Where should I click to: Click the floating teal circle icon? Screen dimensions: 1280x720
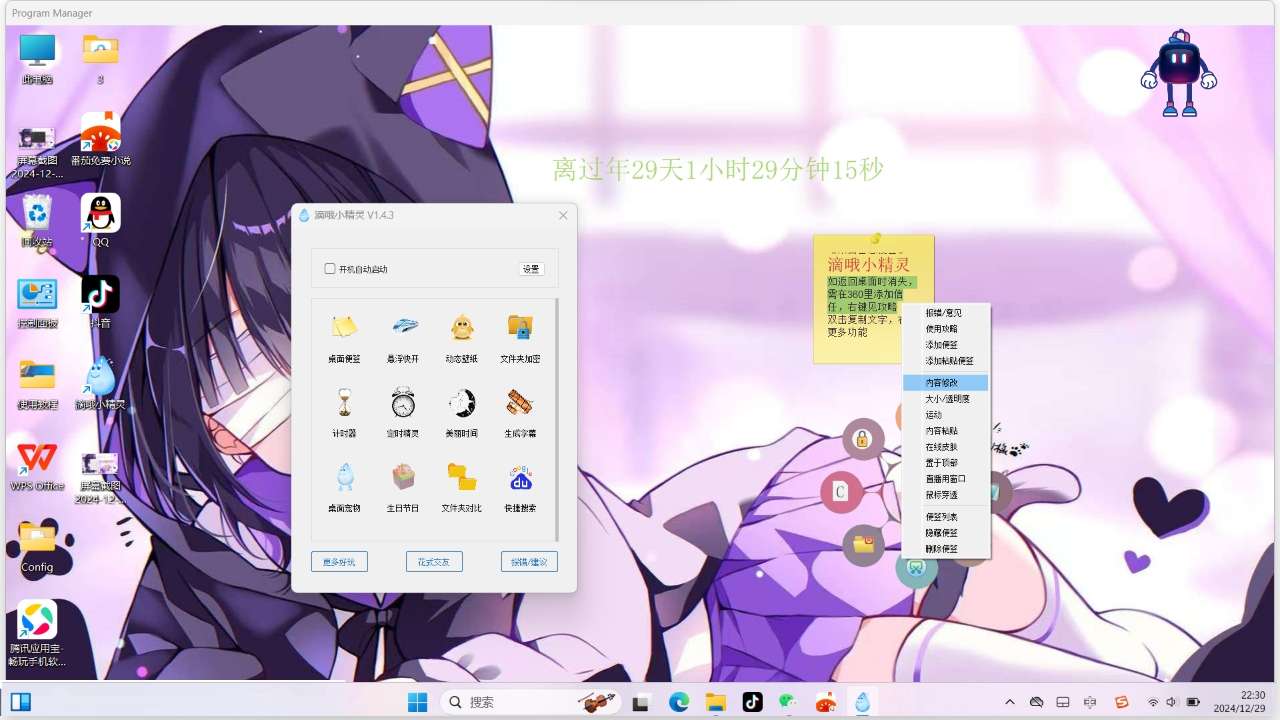pos(915,568)
